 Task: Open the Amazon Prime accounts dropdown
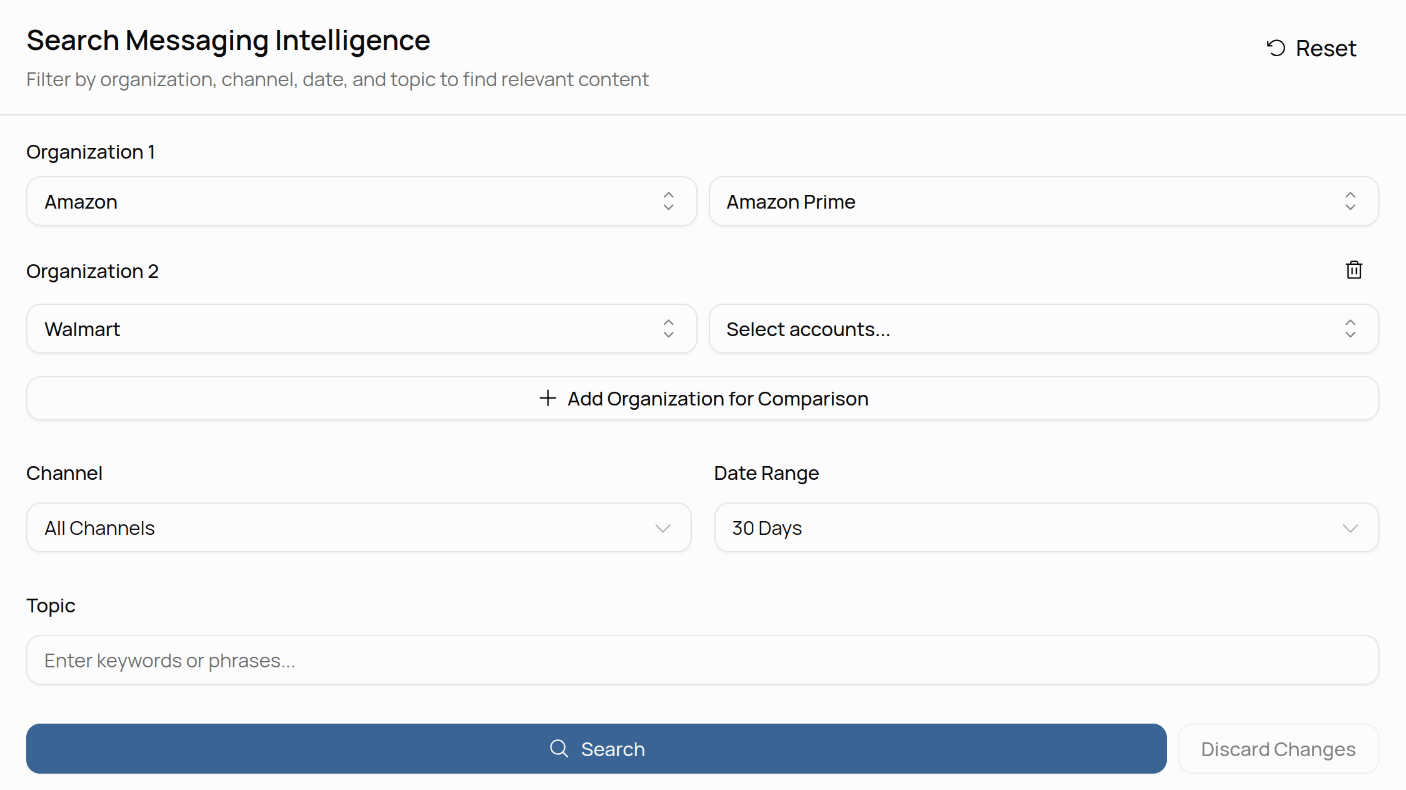tap(1043, 201)
